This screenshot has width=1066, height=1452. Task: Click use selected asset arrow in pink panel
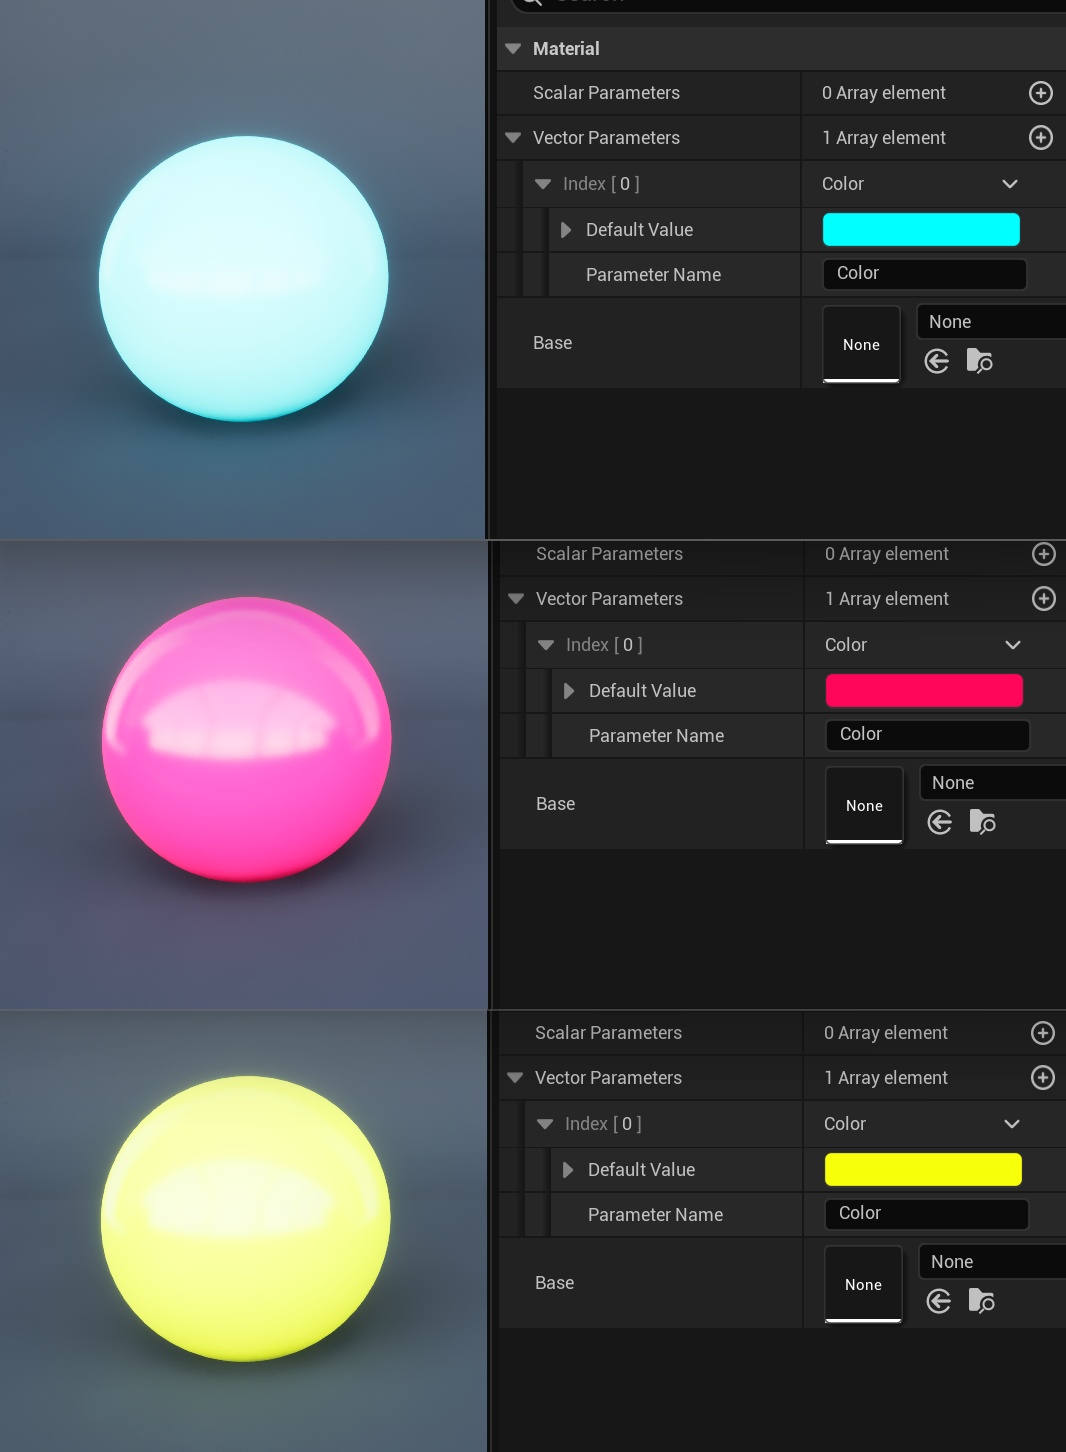[940, 822]
